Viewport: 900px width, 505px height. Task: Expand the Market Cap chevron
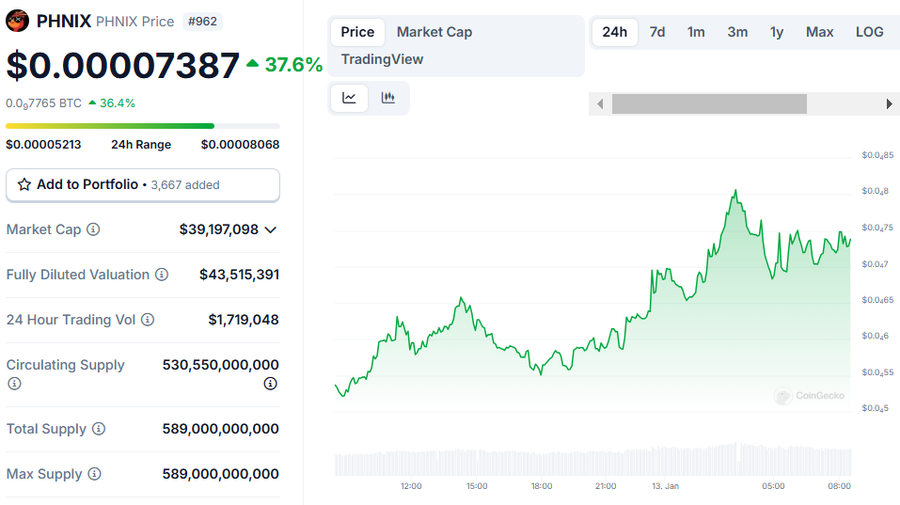[x=270, y=230]
